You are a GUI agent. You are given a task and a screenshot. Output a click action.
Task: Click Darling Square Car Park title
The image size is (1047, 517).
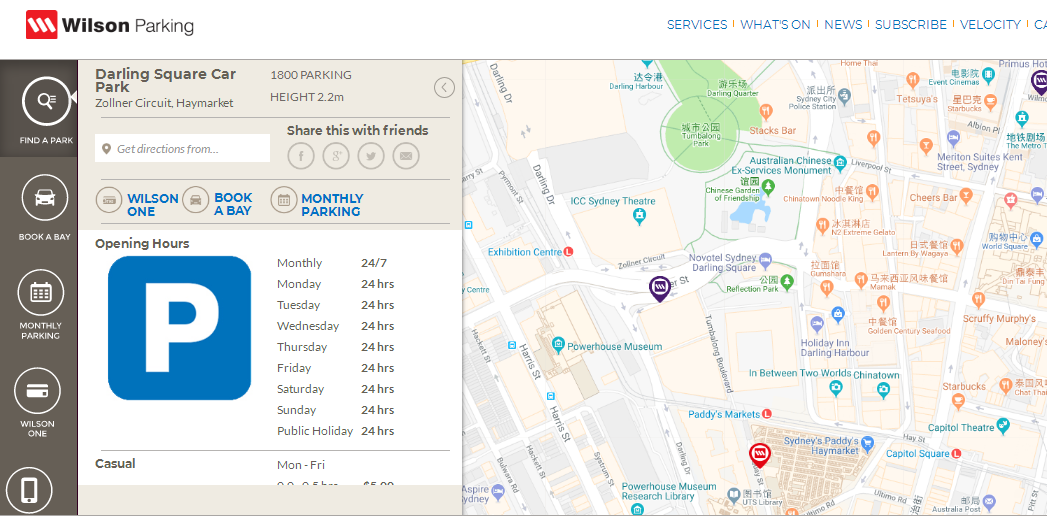point(166,80)
